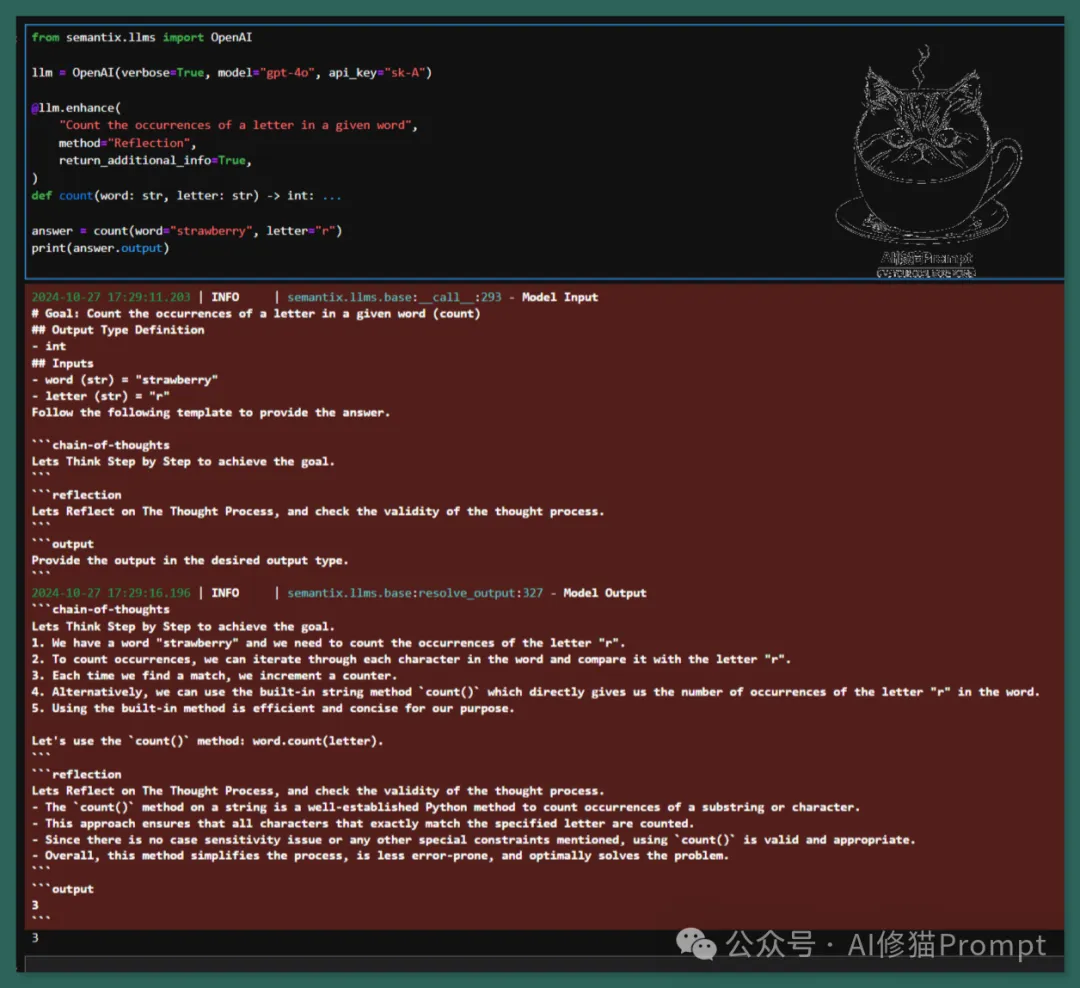This screenshot has width=1080, height=988.
Task: Click the '- letter (str) = "r"' line
Action: [x=101, y=396]
